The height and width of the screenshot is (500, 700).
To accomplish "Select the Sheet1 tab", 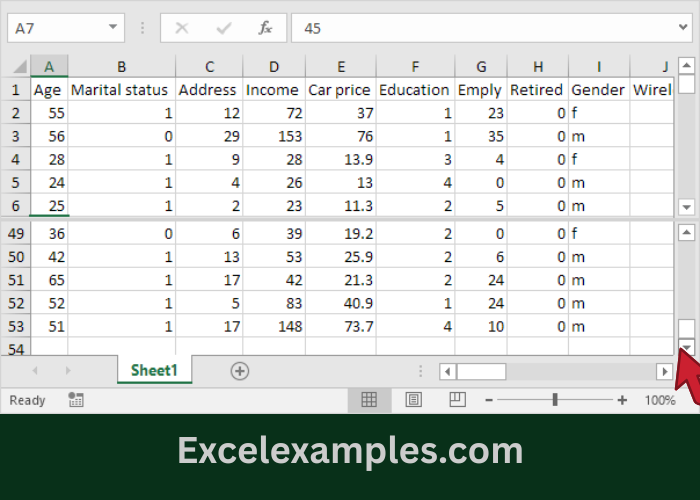I will click(154, 371).
